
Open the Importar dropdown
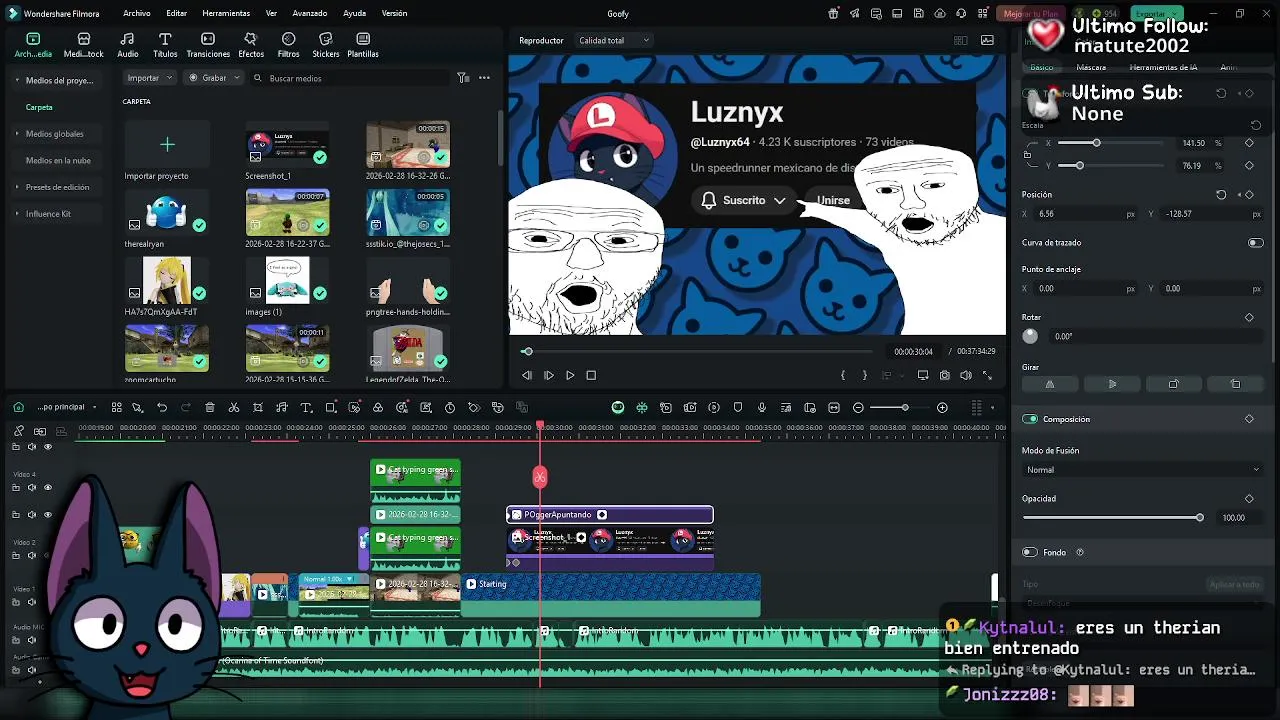click(x=150, y=78)
